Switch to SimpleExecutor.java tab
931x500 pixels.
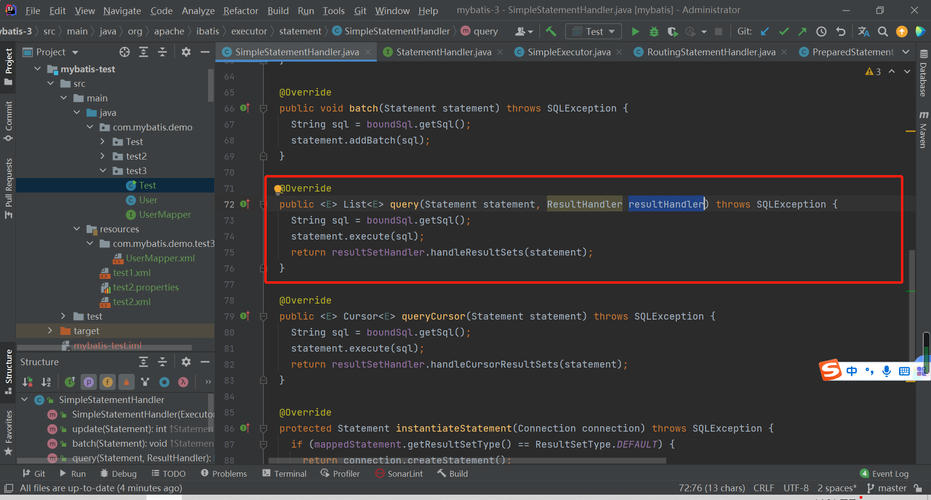point(569,52)
